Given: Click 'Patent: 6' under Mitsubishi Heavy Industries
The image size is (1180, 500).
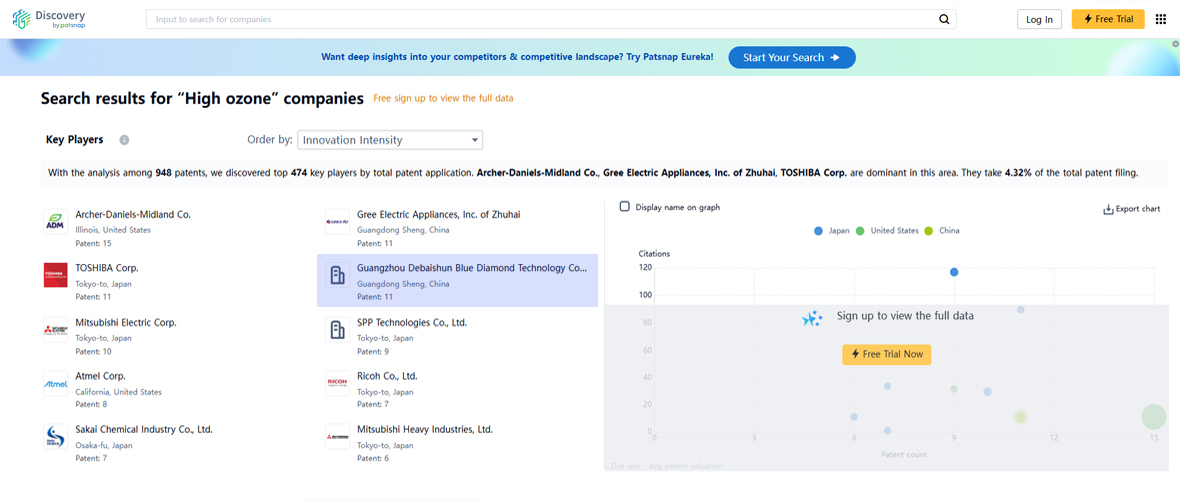Looking at the screenshot, I should click(x=373, y=459).
